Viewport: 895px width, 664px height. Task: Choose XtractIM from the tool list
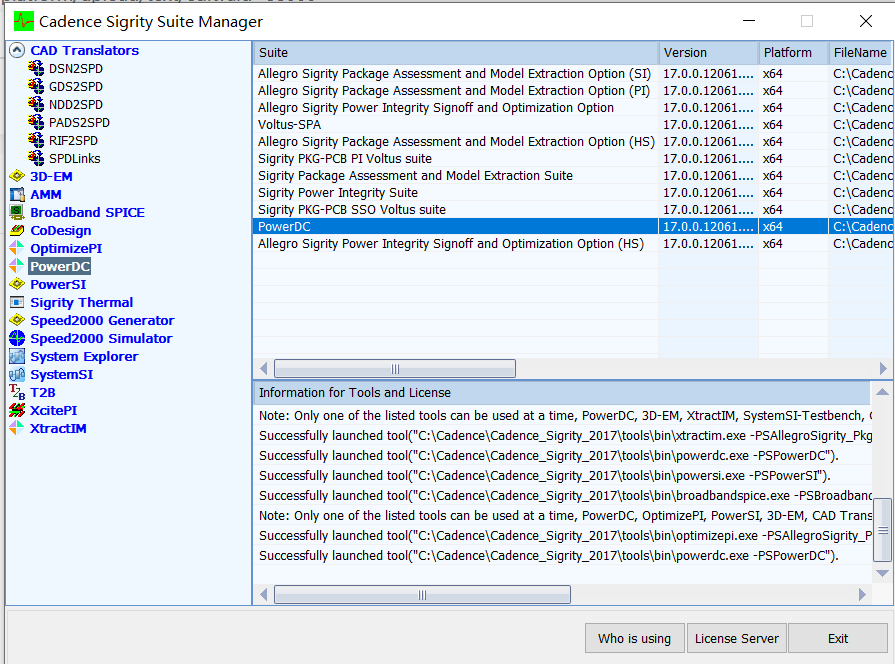58,429
